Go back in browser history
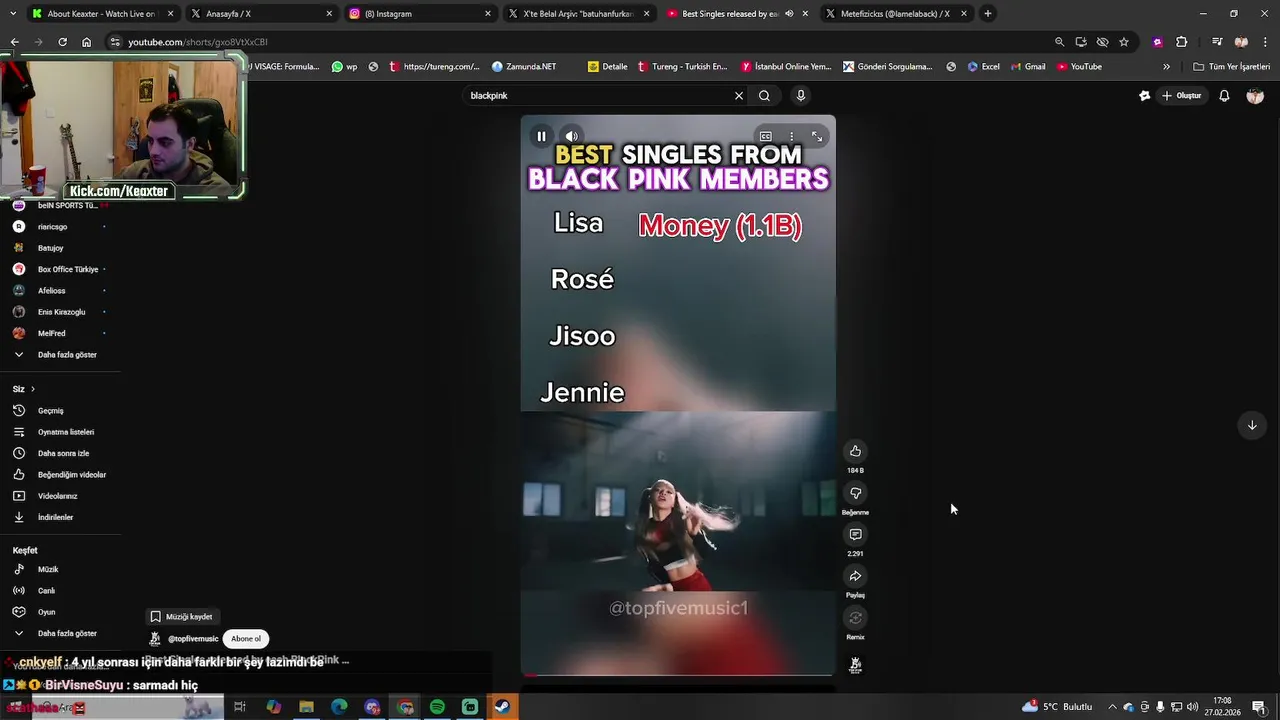The height and width of the screenshot is (720, 1280). tap(15, 42)
